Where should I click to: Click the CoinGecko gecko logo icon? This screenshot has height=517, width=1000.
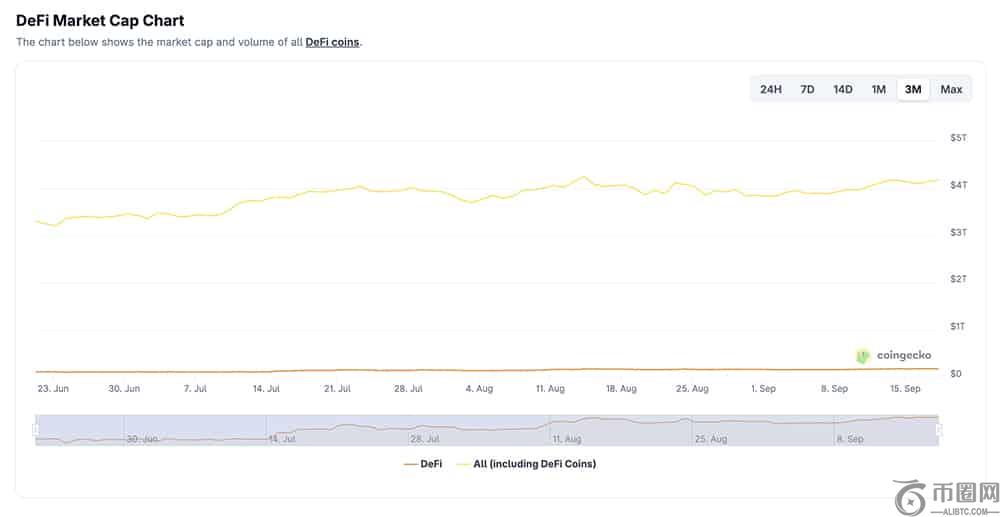point(863,356)
